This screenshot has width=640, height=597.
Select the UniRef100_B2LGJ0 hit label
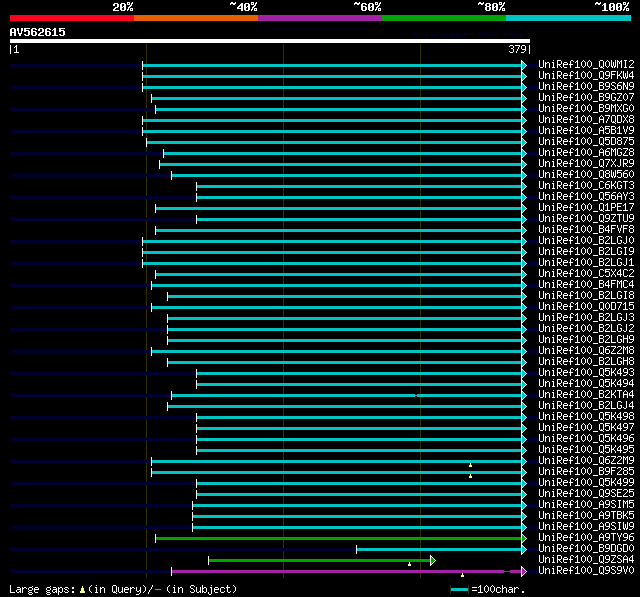tap(586, 241)
